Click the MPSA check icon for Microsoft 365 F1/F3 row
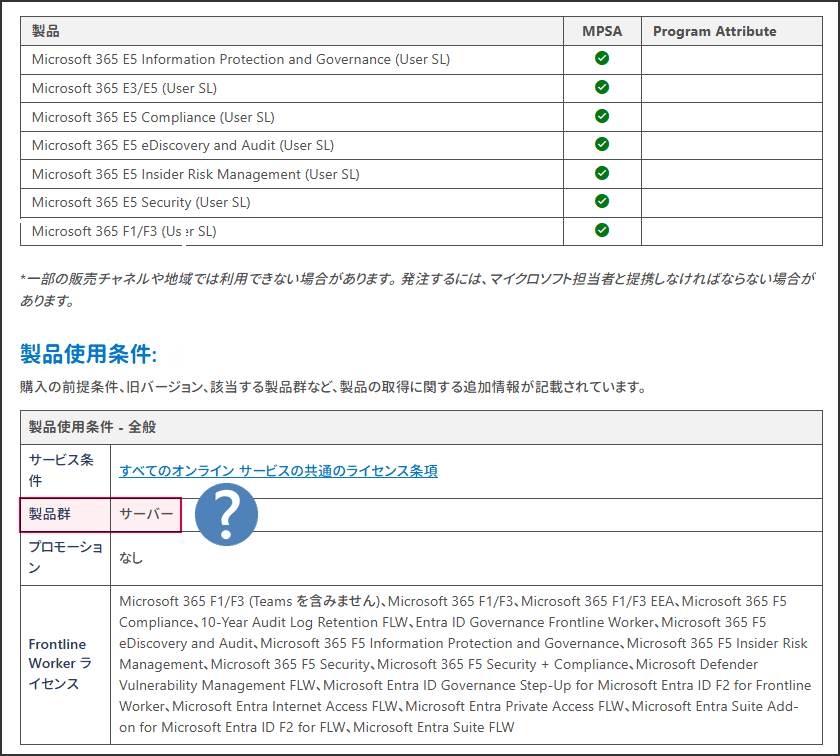This screenshot has height=756, width=840. (x=602, y=230)
